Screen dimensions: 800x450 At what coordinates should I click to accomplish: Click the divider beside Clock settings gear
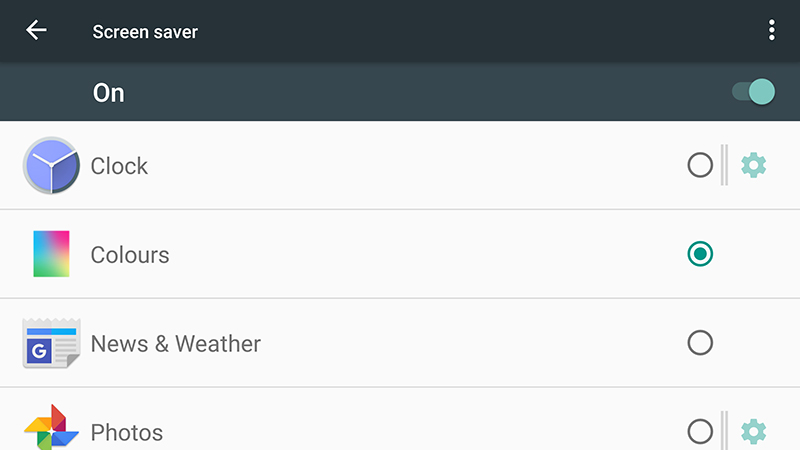coord(724,165)
